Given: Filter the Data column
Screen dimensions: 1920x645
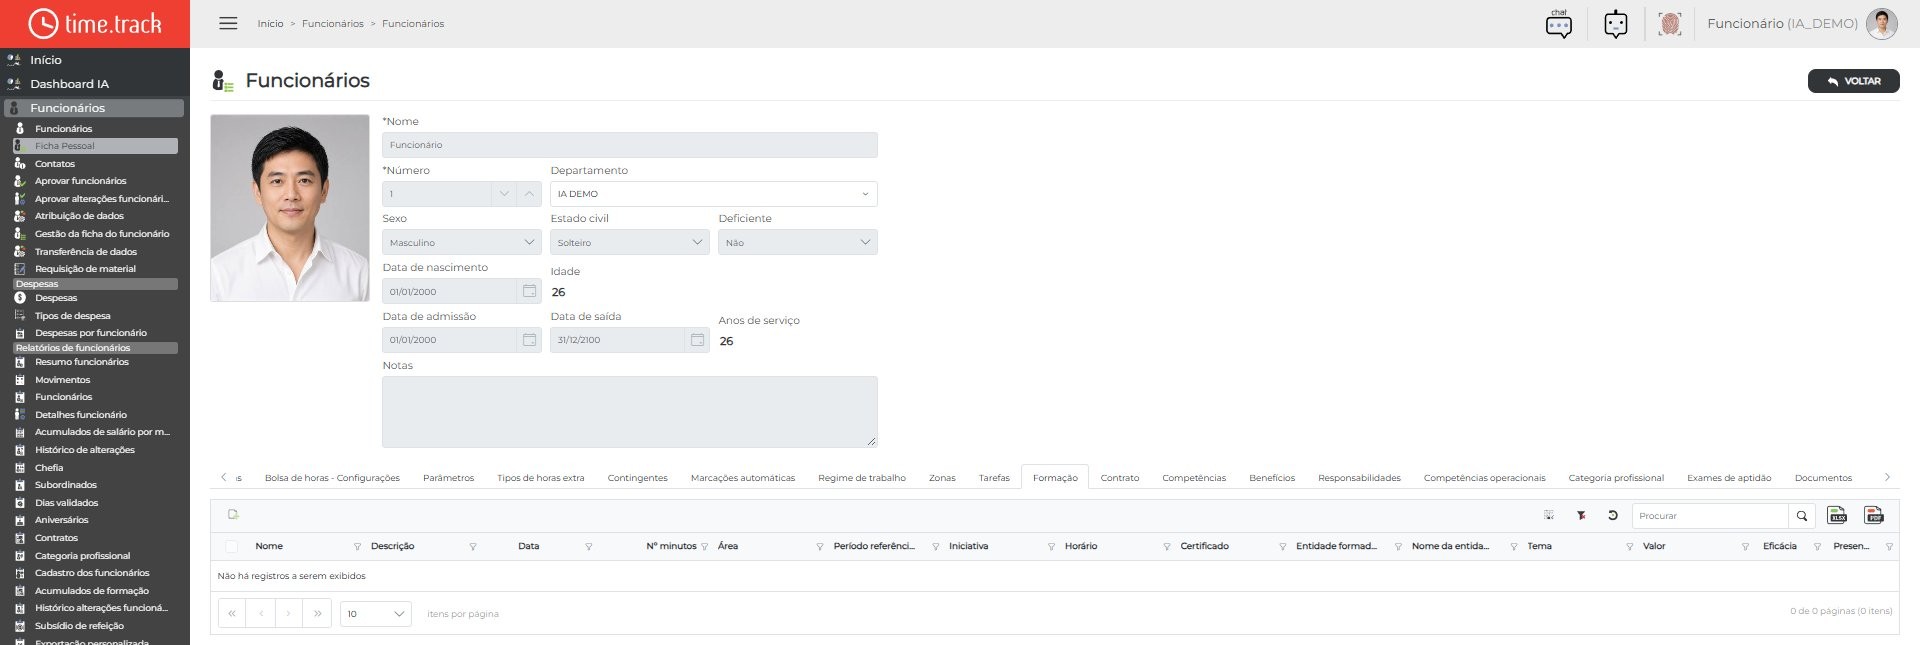Looking at the screenshot, I should tap(589, 547).
